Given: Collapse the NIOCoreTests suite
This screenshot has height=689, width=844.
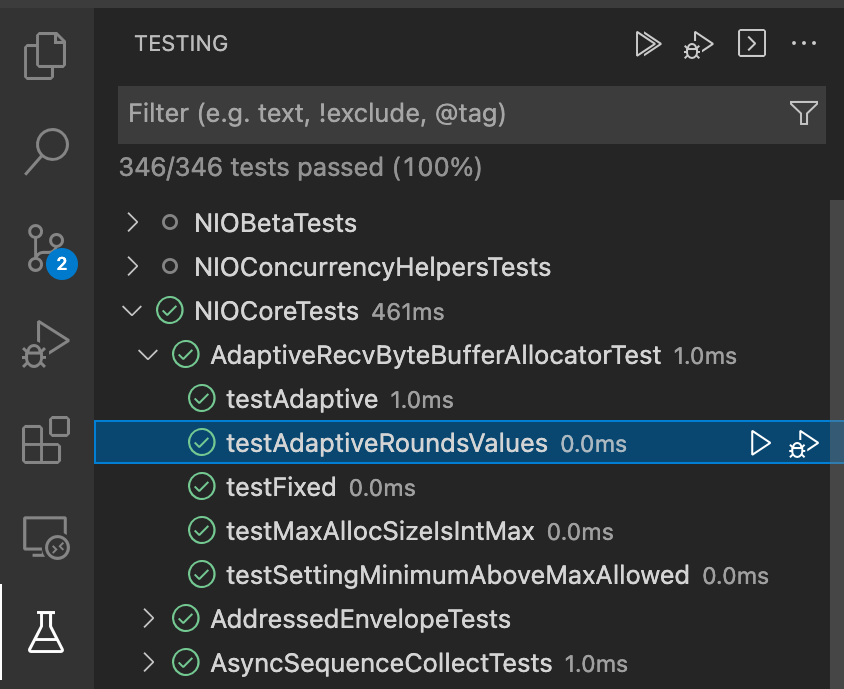Looking at the screenshot, I should (131, 310).
